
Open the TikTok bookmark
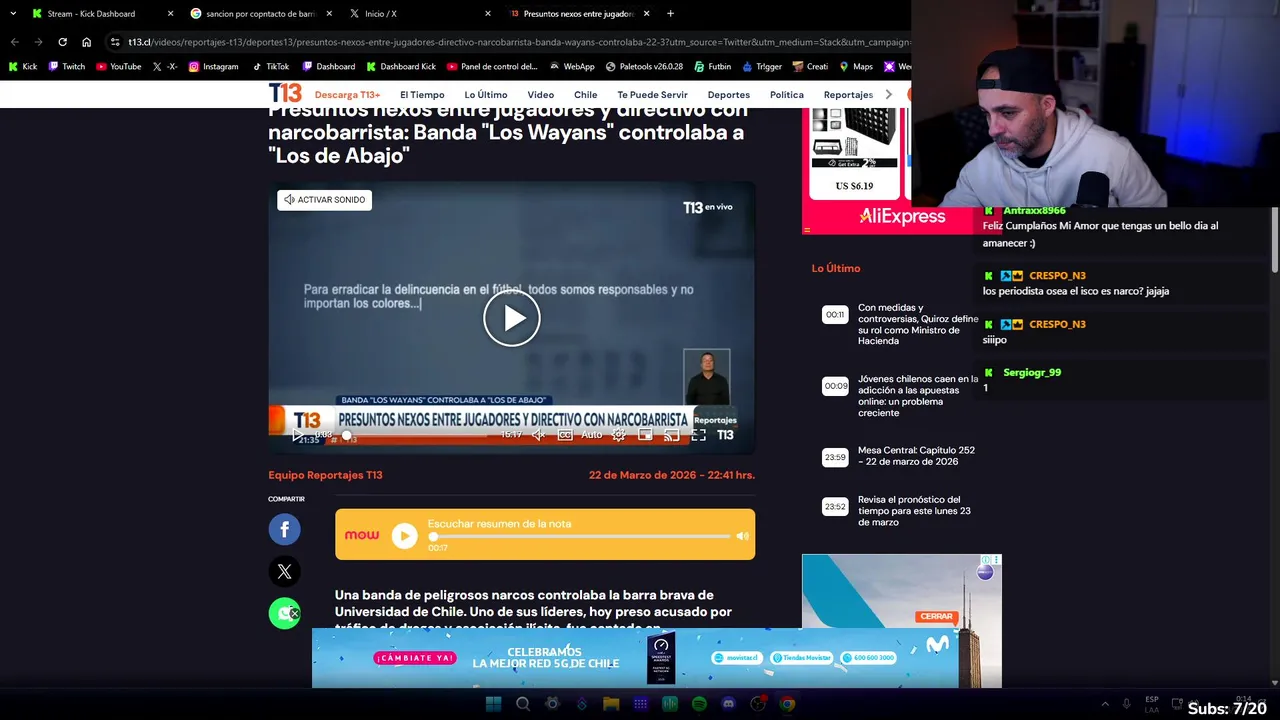[x=271, y=67]
